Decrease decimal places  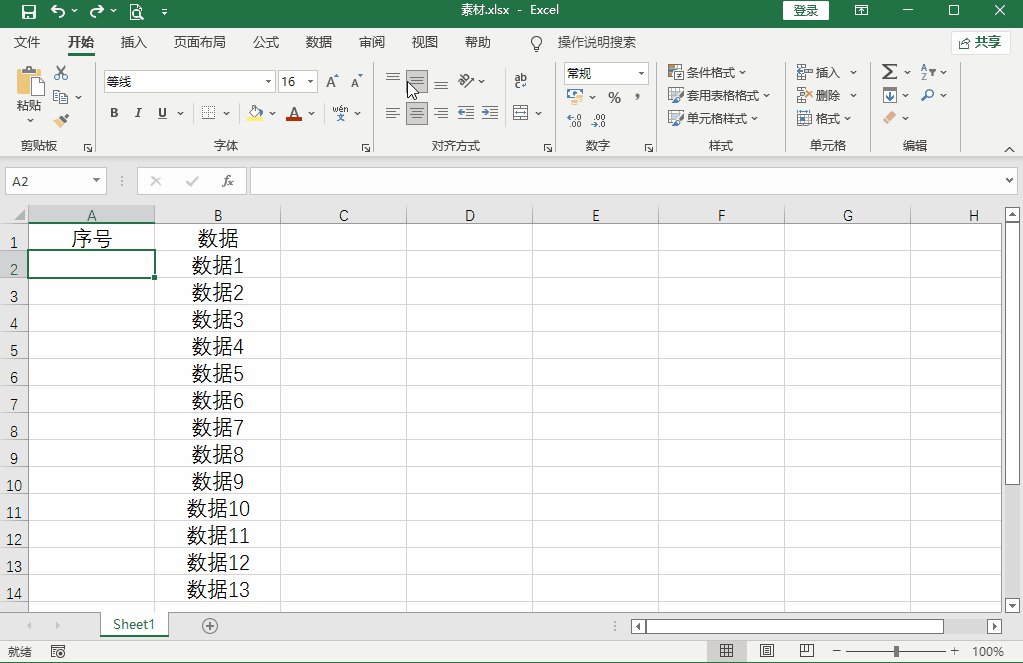pyautogui.click(x=598, y=120)
